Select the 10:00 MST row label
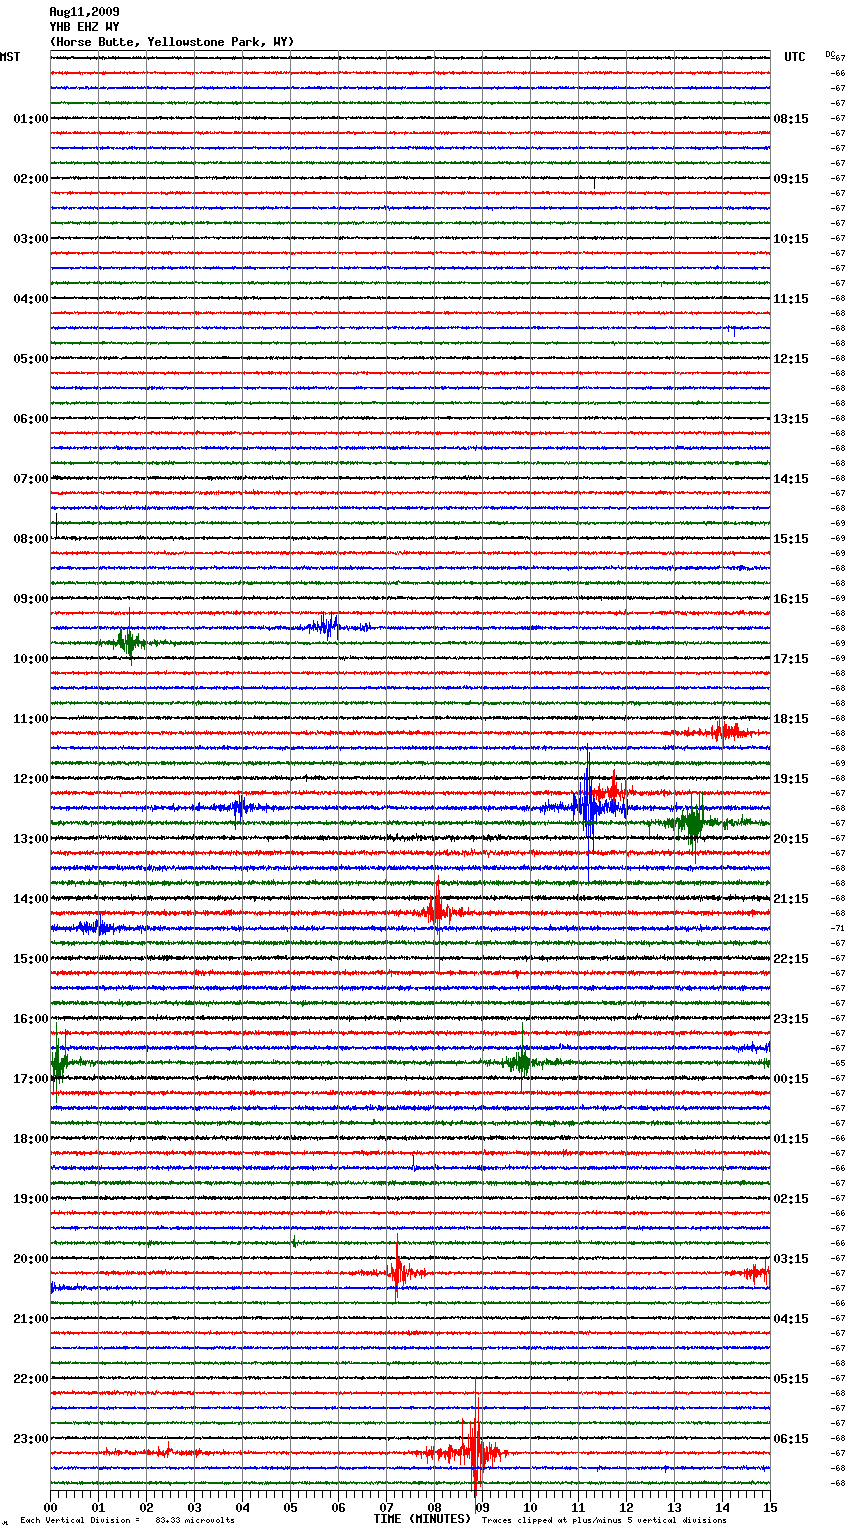Image resolution: width=850 pixels, height=1534 pixels. point(31,659)
